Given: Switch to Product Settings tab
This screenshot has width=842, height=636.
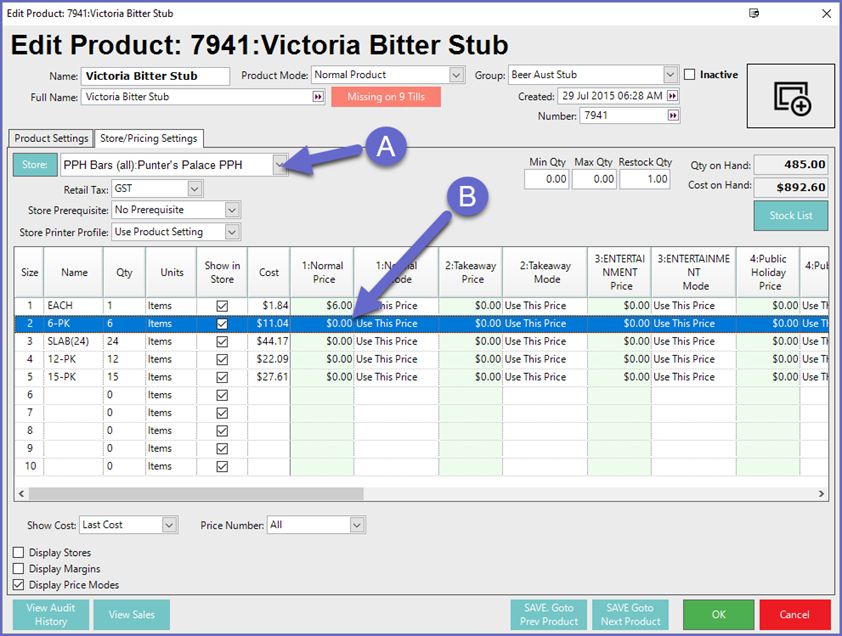Looking at the screenshot, I should click(51, 138).
